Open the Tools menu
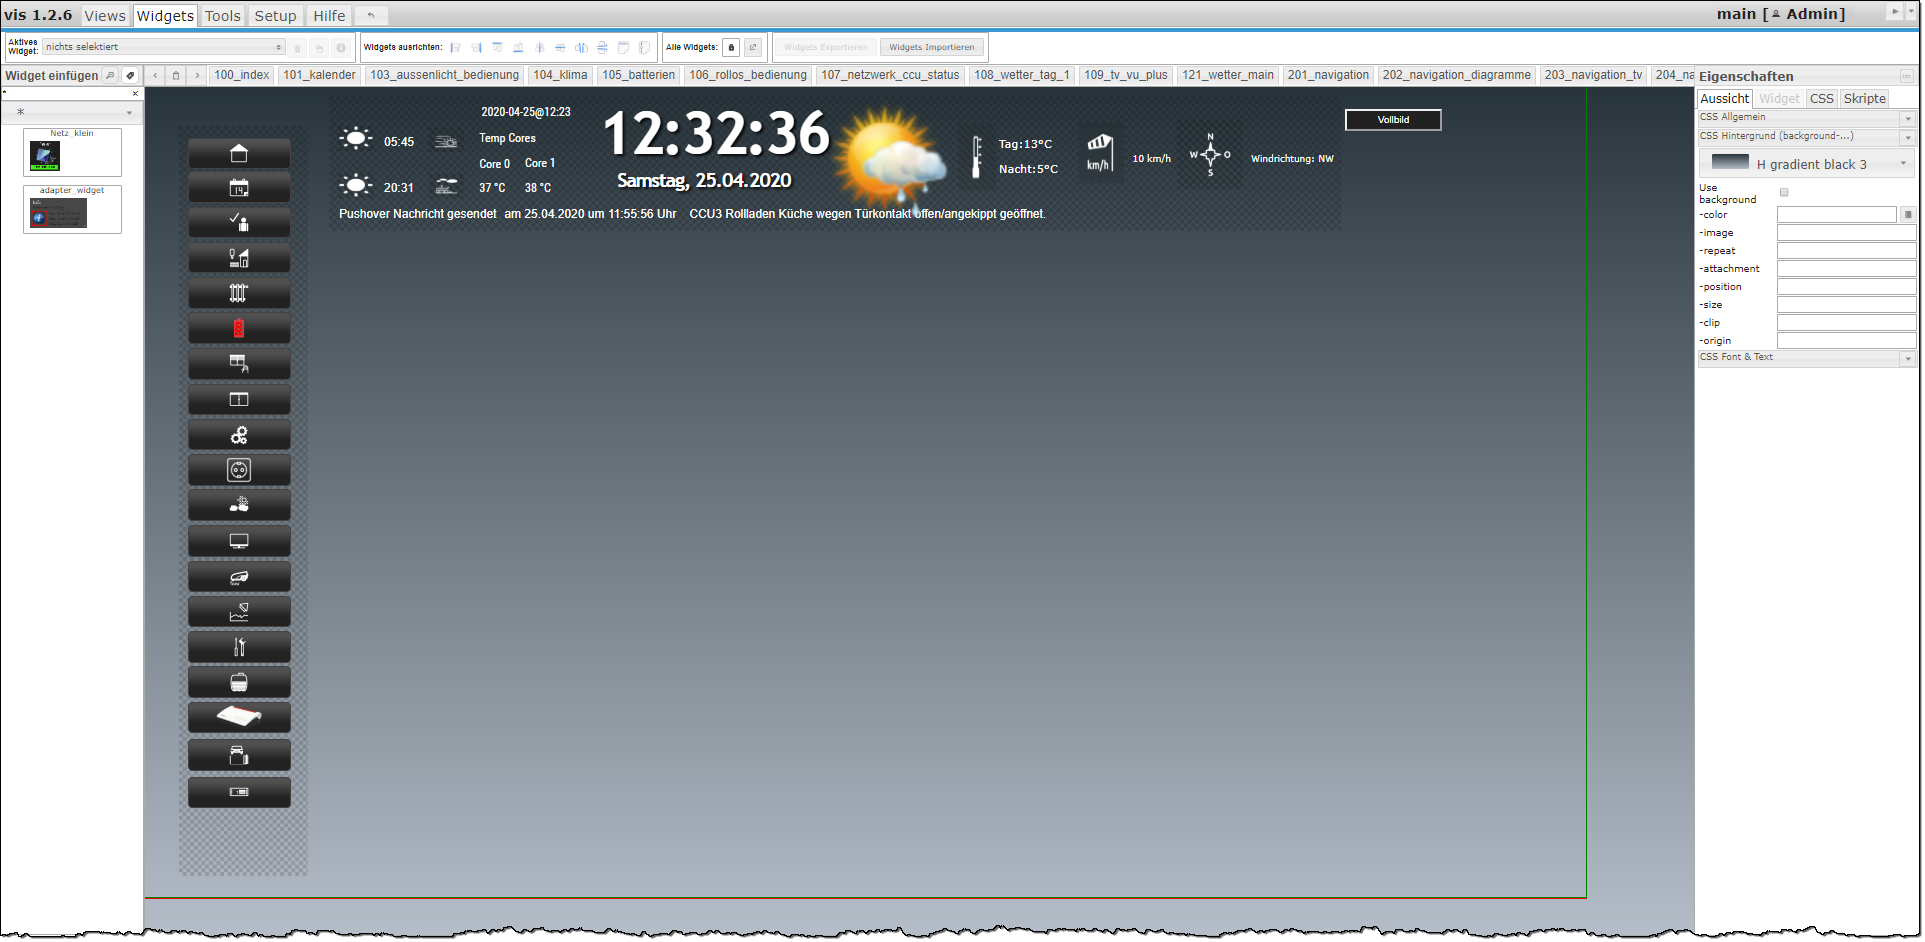The height and width of the screenshot is (942, 1925). coord(222,16)
